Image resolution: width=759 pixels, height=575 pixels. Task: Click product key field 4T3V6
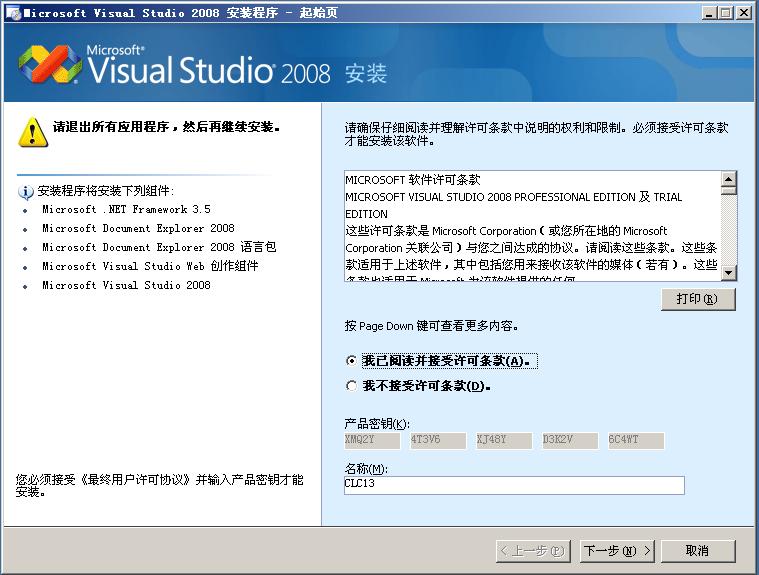(x=438, y=440)
